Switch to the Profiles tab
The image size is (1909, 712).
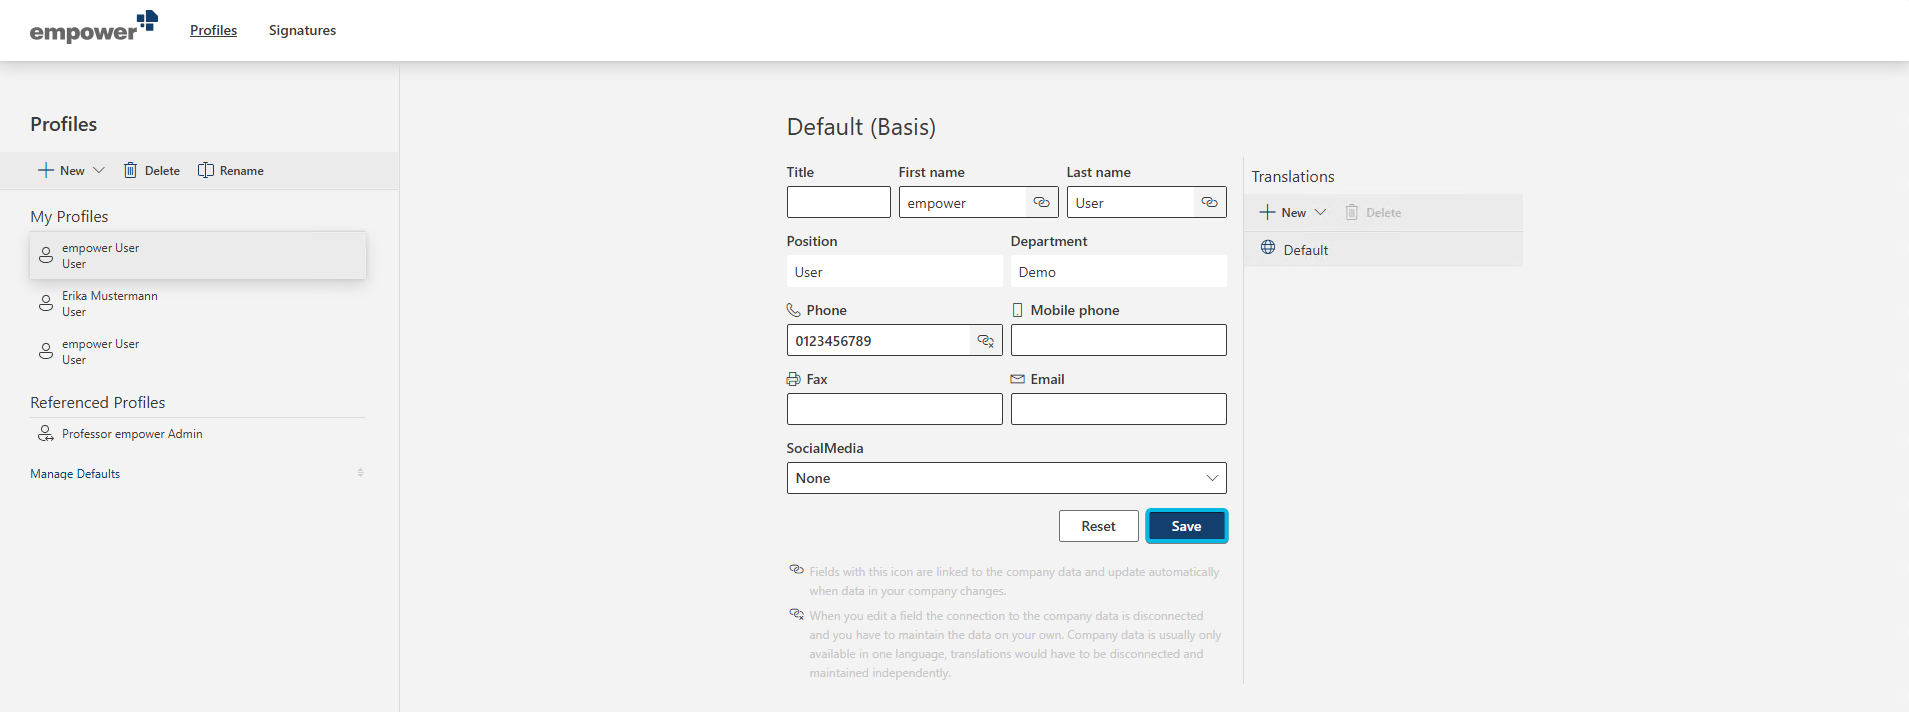213,30
